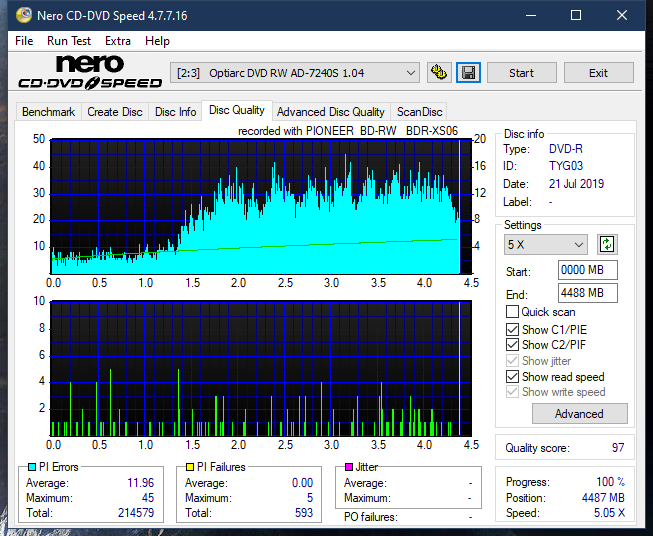Viewport: 653px width, 536px height.
Task: Click the Exit button
Action: (598, 73)
